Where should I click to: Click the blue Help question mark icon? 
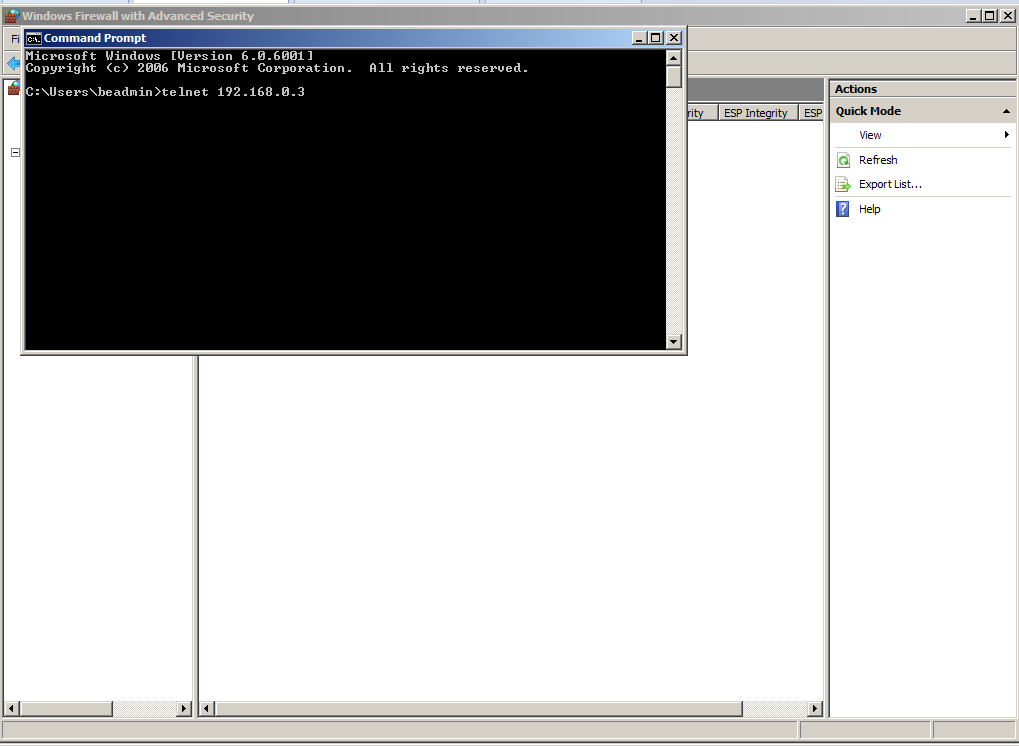pos(843,209)
